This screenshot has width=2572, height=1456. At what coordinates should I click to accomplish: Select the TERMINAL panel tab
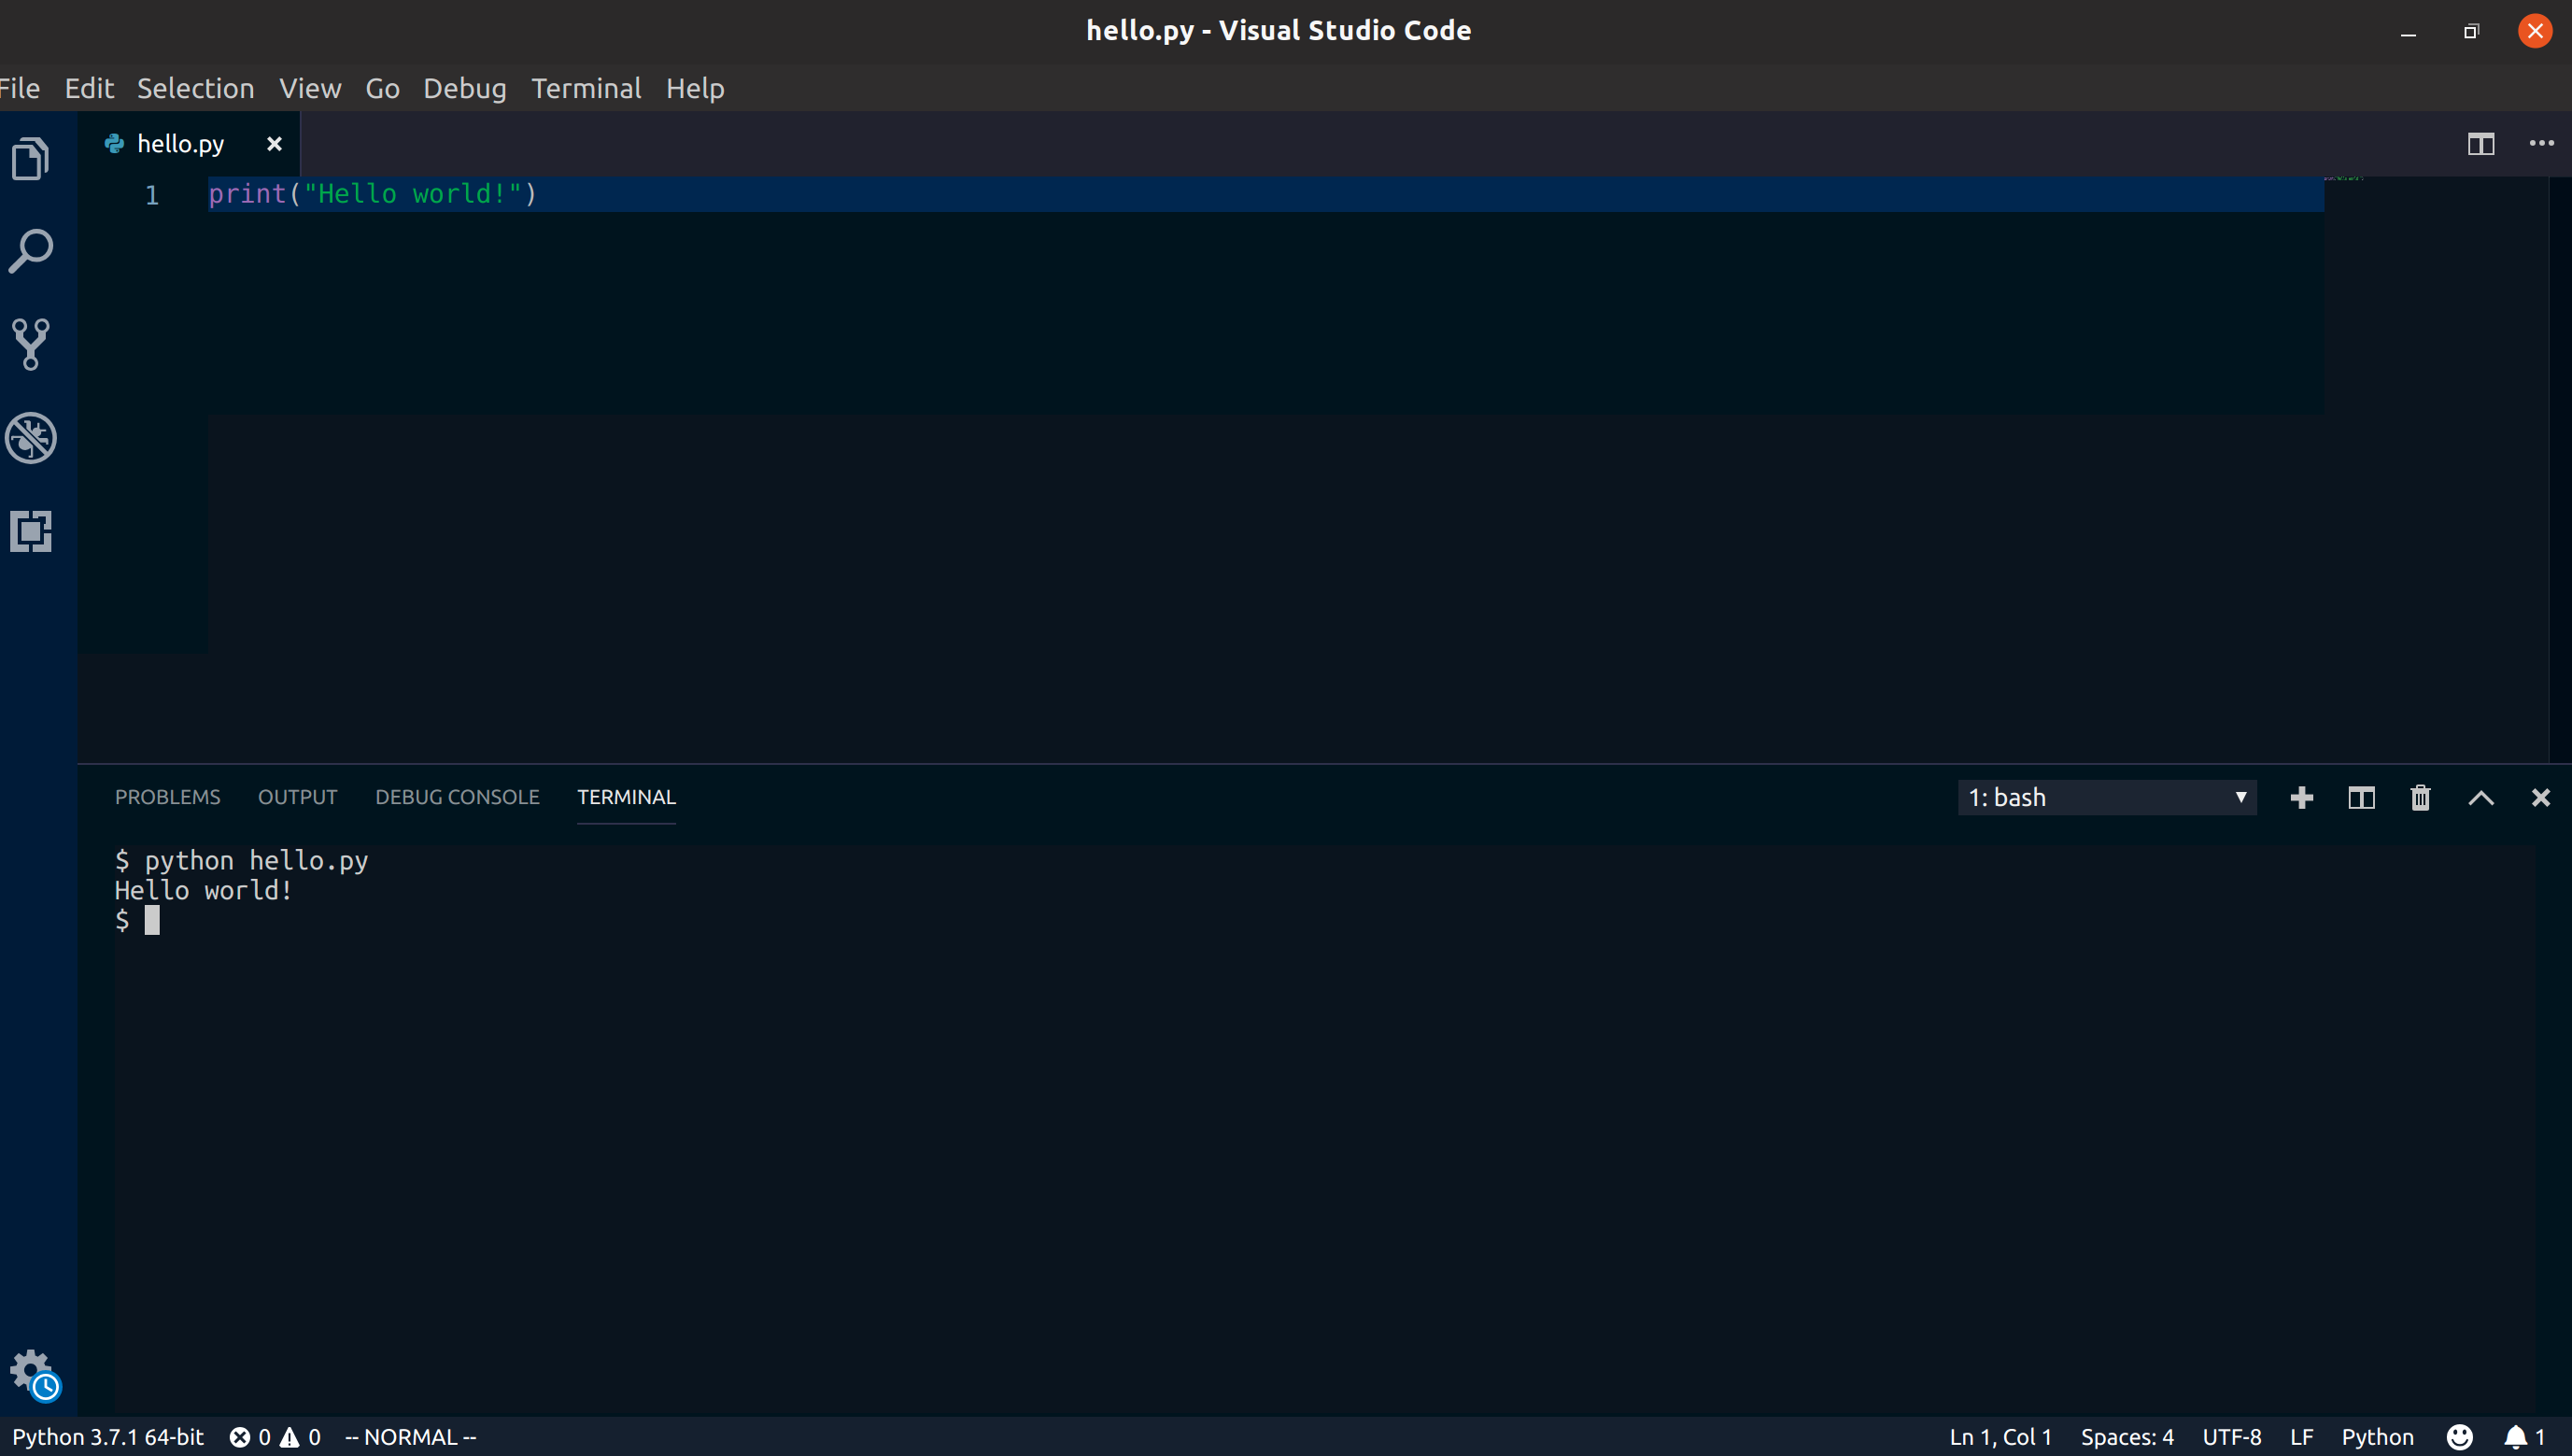(x=626, y=797)
